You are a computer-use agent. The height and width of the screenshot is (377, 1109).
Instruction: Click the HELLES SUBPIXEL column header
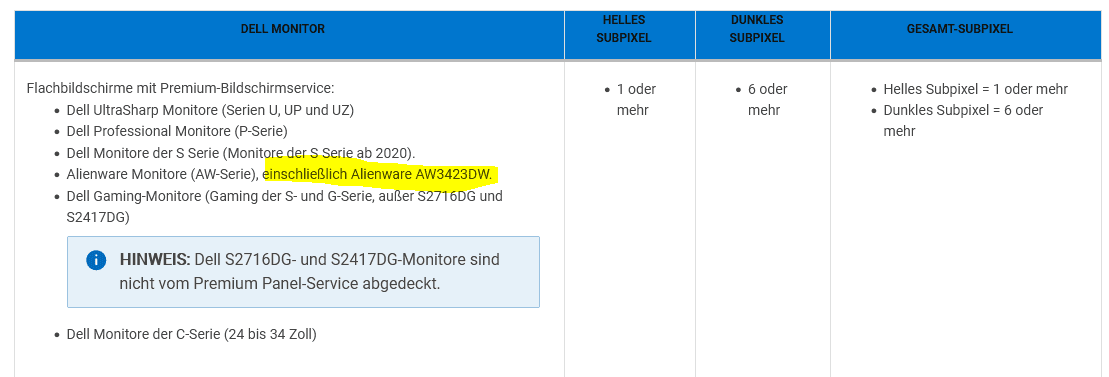624,29
